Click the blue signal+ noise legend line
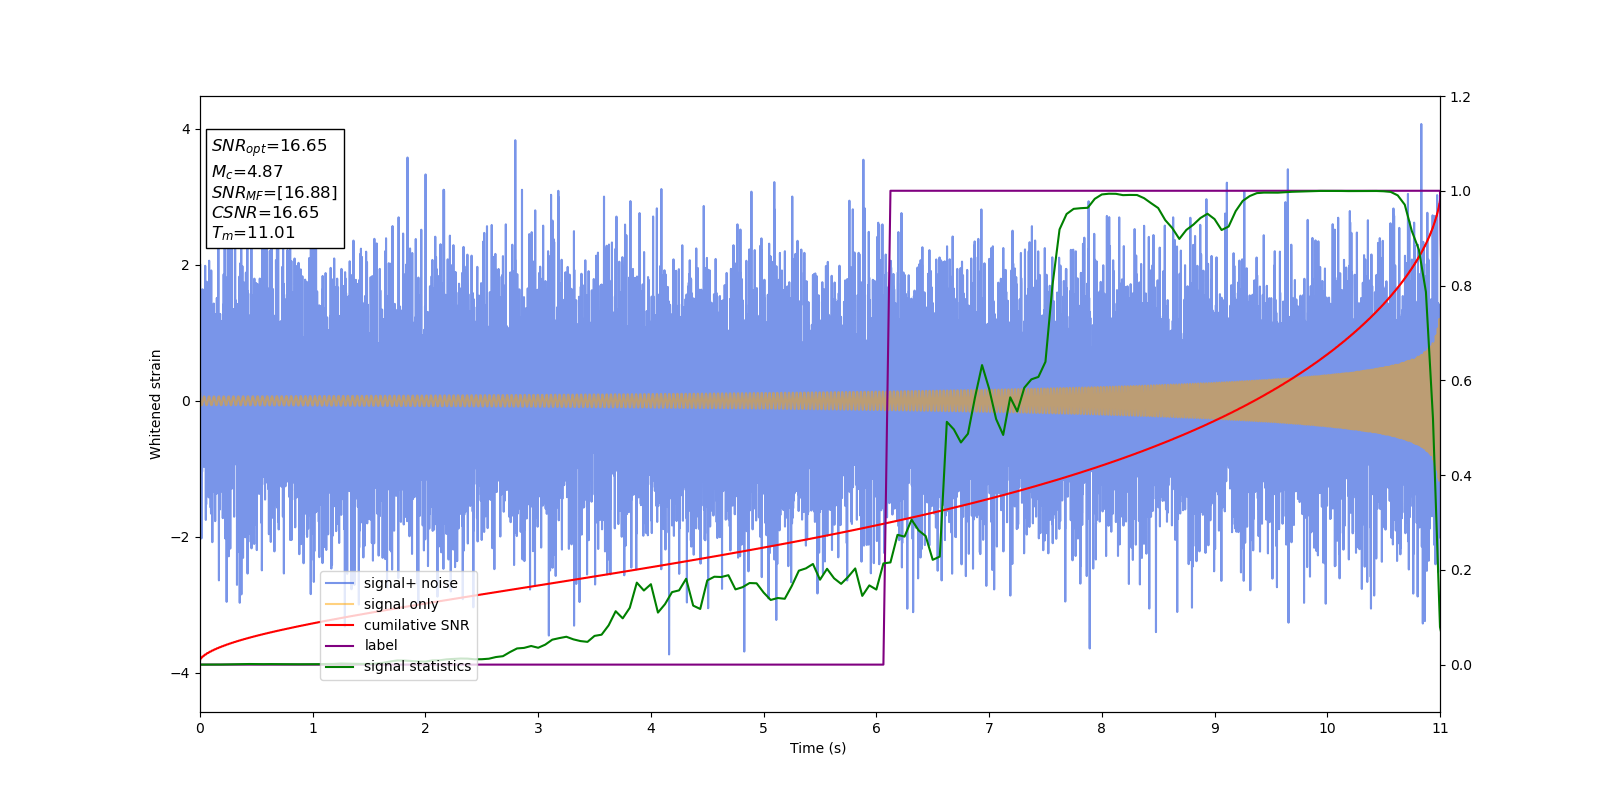The image size is (1600, 800). pos(340,583)
